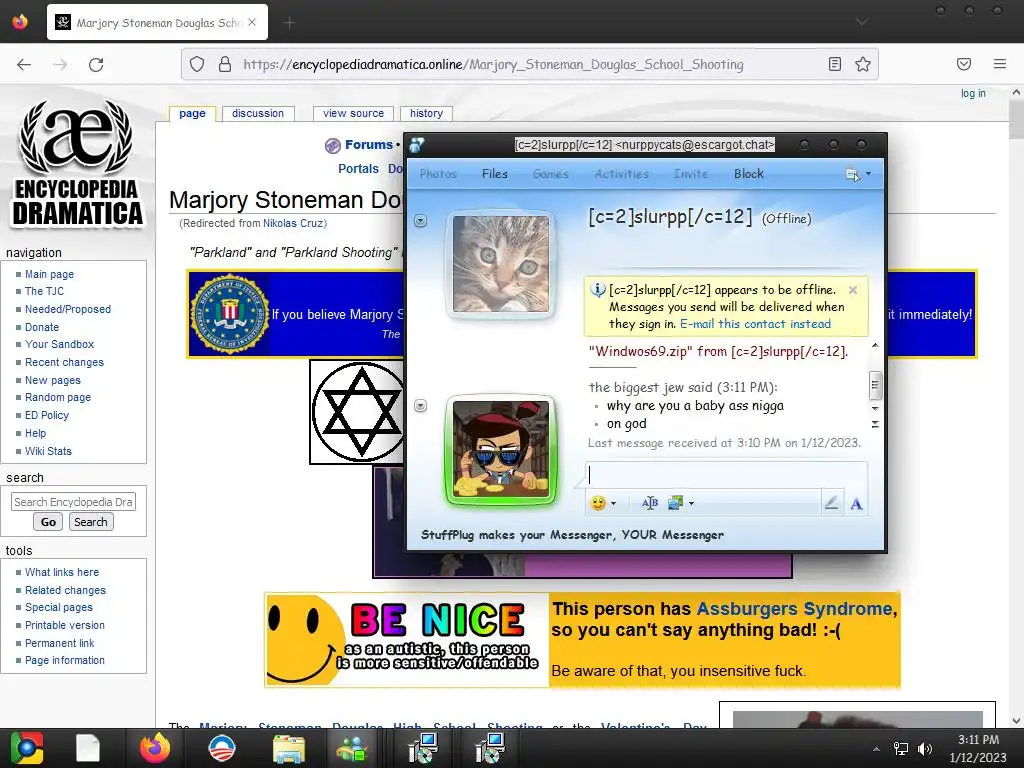
Task: Open a new tab with the plus button
Action: point(290,23)
